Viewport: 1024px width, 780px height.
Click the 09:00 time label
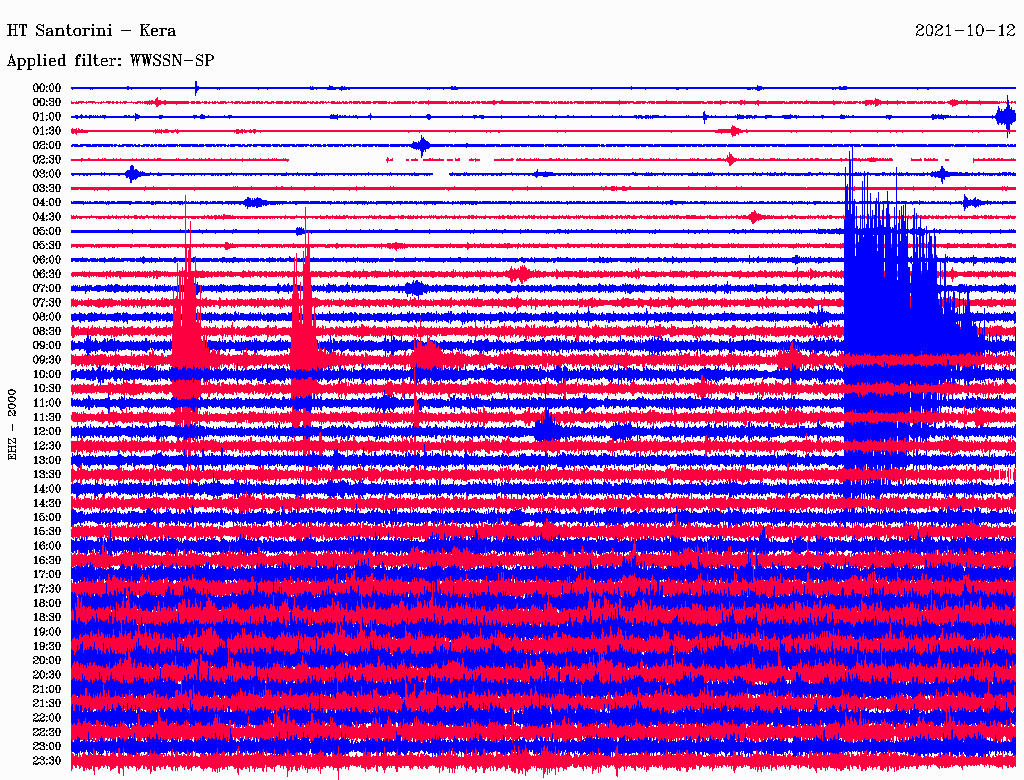(47, 346)
